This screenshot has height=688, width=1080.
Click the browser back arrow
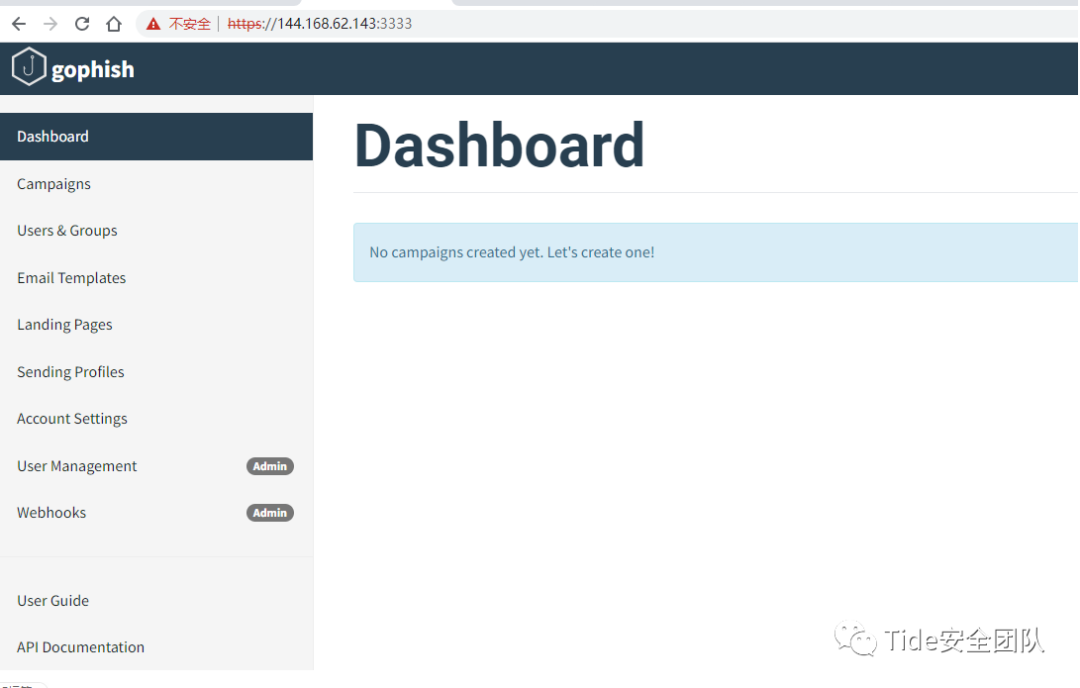[19, 24]
